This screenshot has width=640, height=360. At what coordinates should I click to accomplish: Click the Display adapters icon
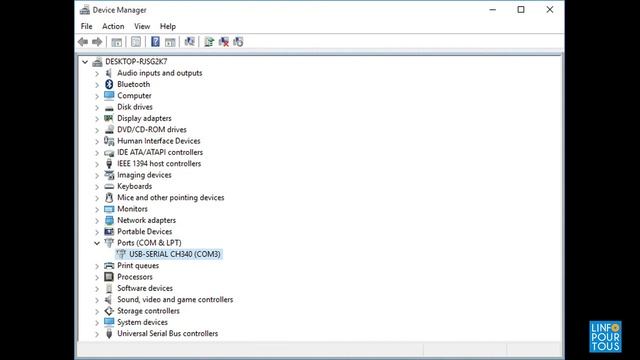coord(109,118)
